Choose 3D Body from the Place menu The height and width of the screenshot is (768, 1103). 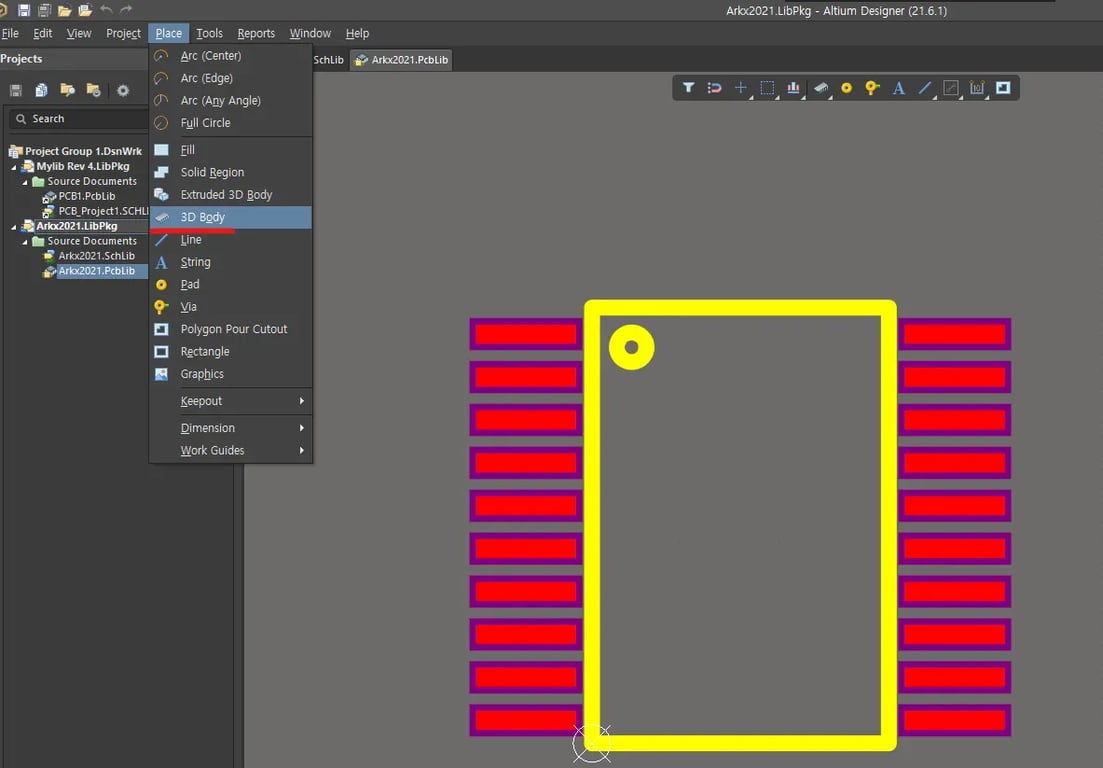pyautogui.click(x=203, y=217)
